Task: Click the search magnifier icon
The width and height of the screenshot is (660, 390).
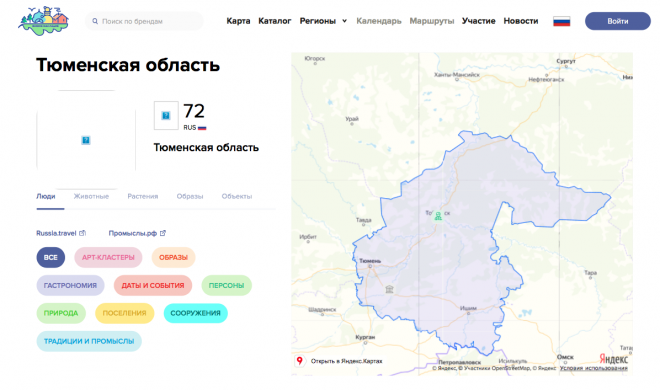Action: click(95, 21)
